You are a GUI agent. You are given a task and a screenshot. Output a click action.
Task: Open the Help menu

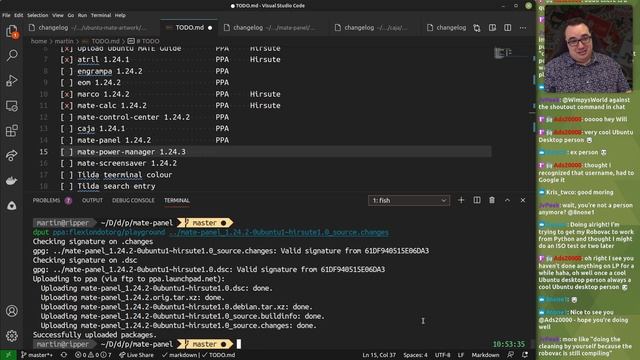tap(120, 15)
